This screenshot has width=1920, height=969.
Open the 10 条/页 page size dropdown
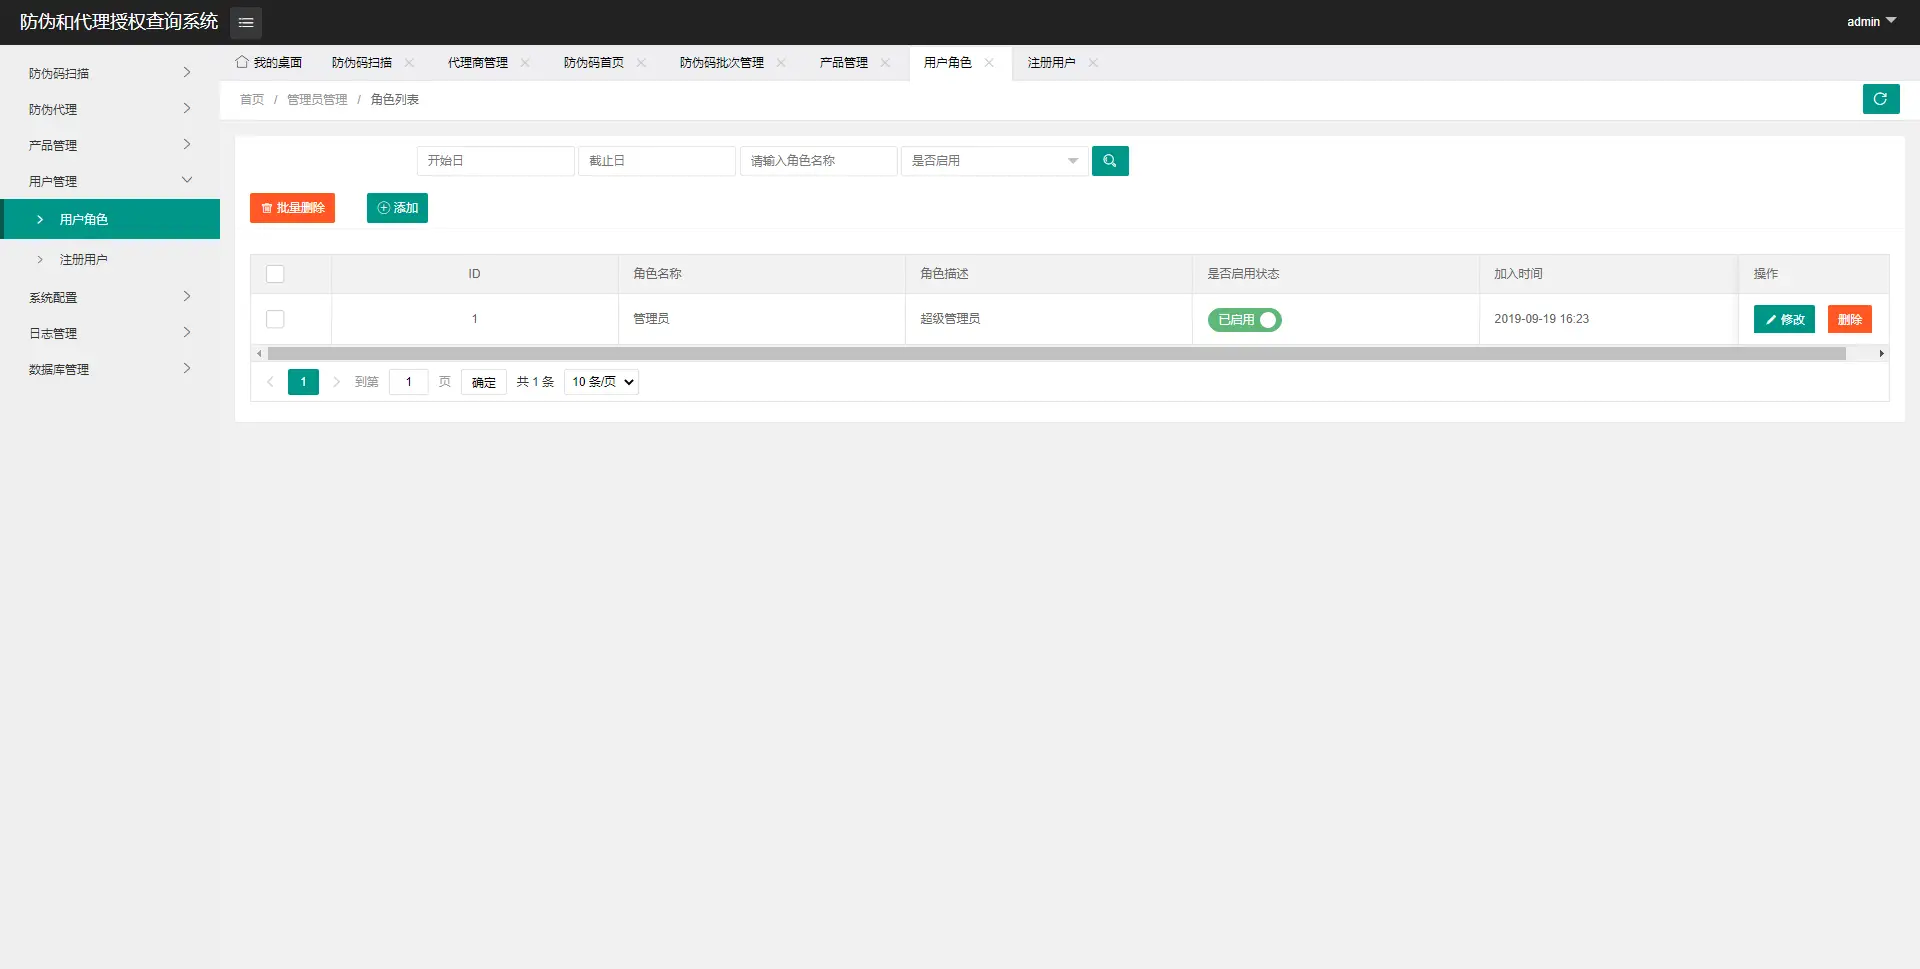click(602, 382)
